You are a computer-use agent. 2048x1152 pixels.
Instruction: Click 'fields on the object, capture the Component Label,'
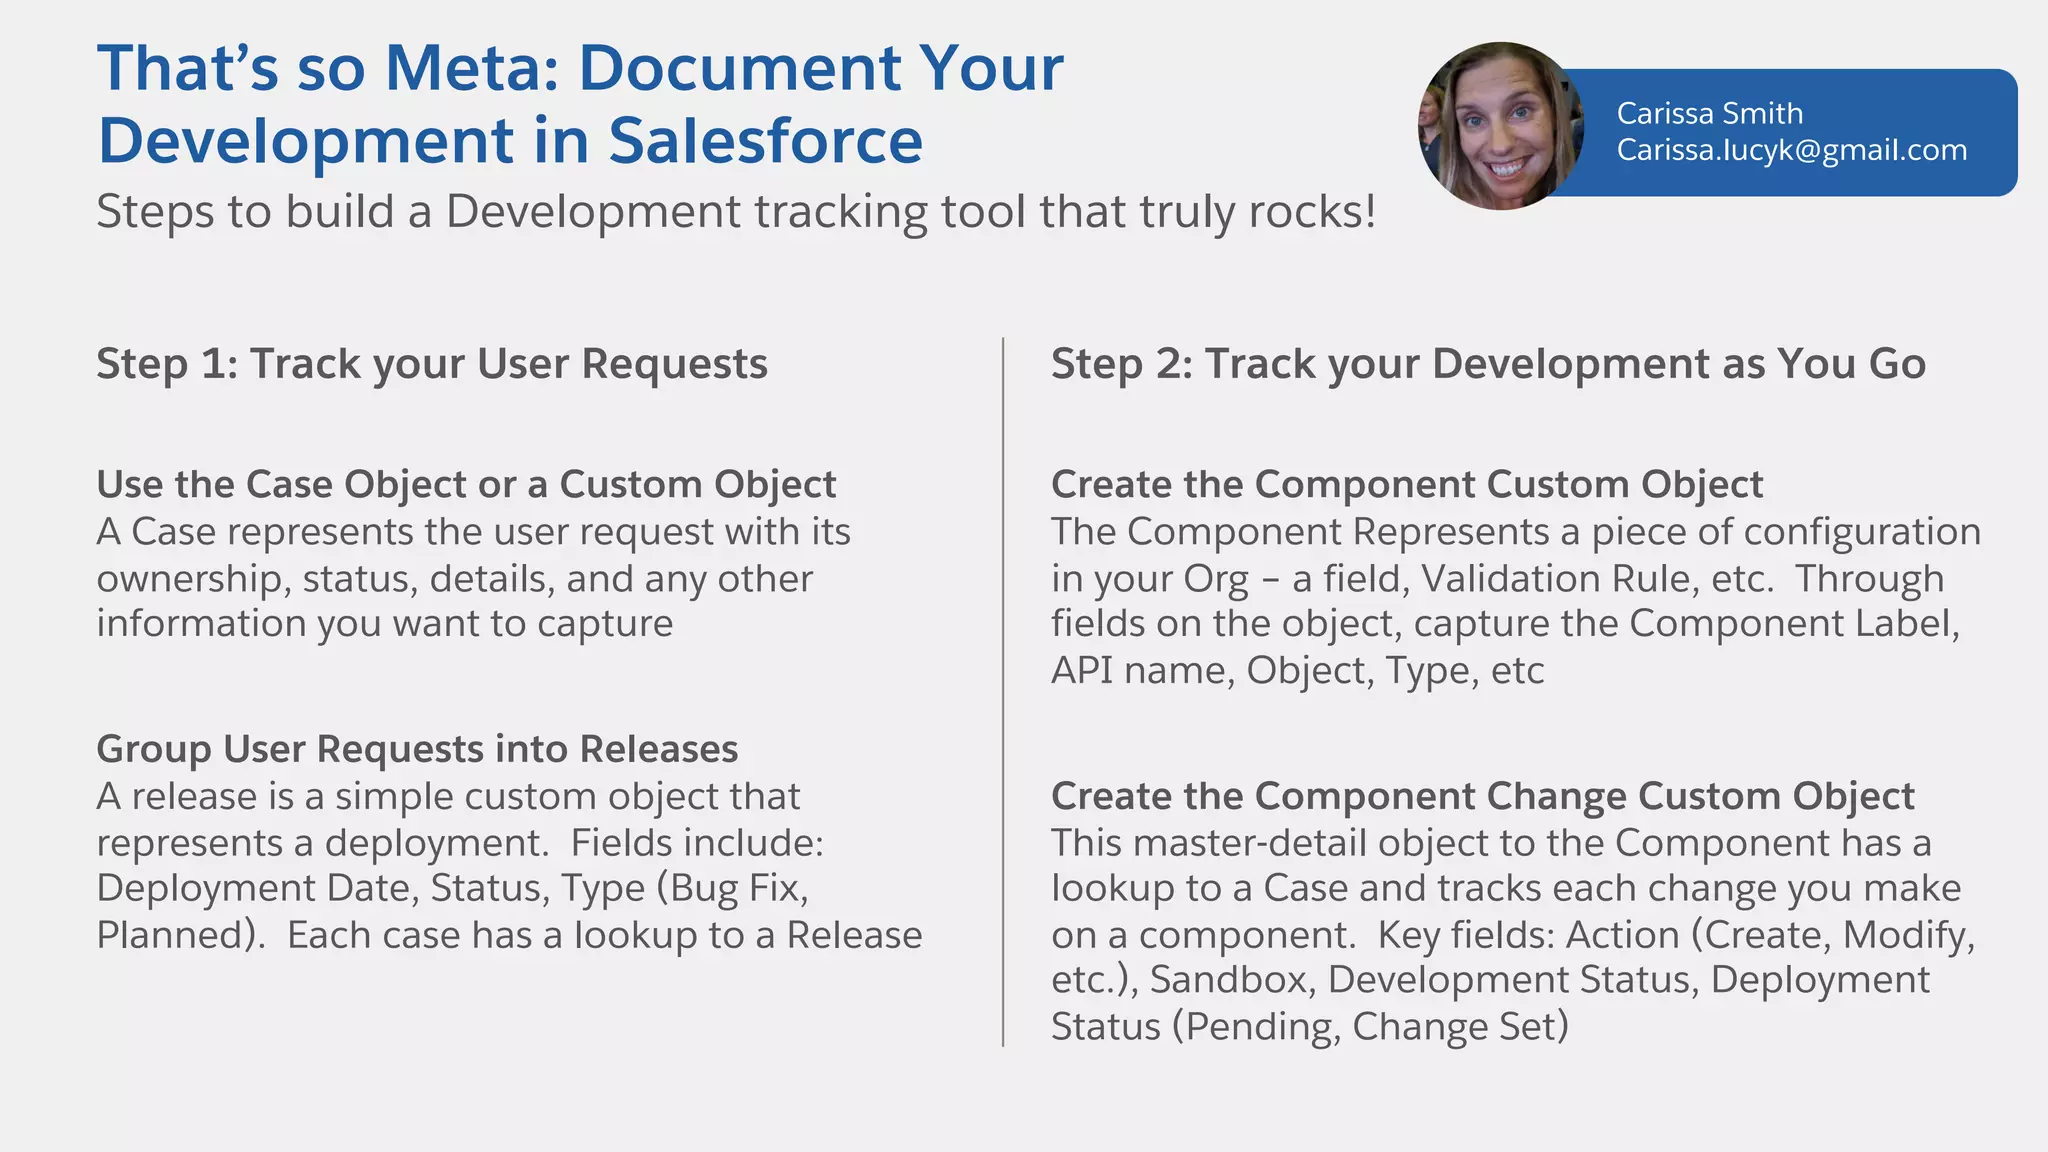pyautogui.click(x=1506, y=623)
